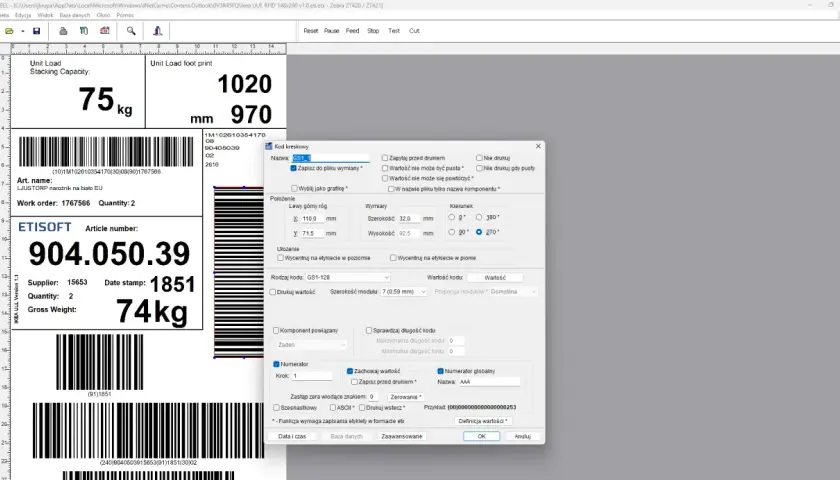Open Szerokość modułu dropdown
Image resolution: width=840 pixels, height=480 pixels.
coord(403,292)
